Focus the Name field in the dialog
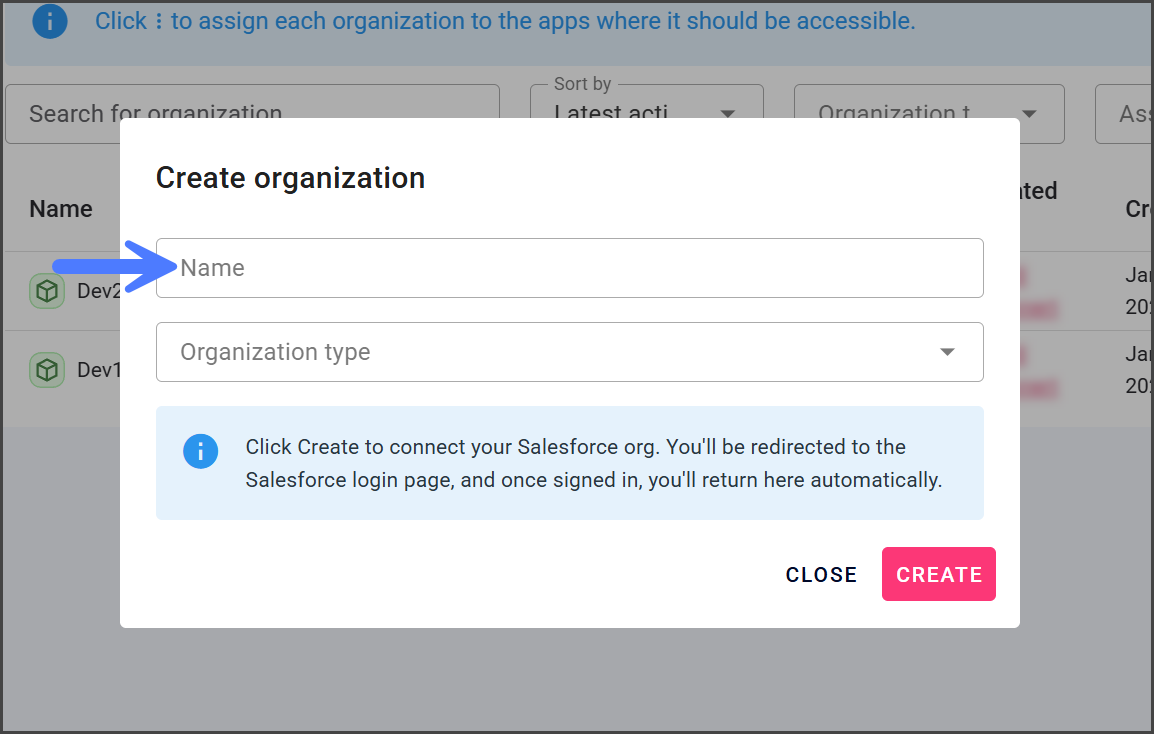This screenshot has width=1154, height=734. tap(570, 268)
